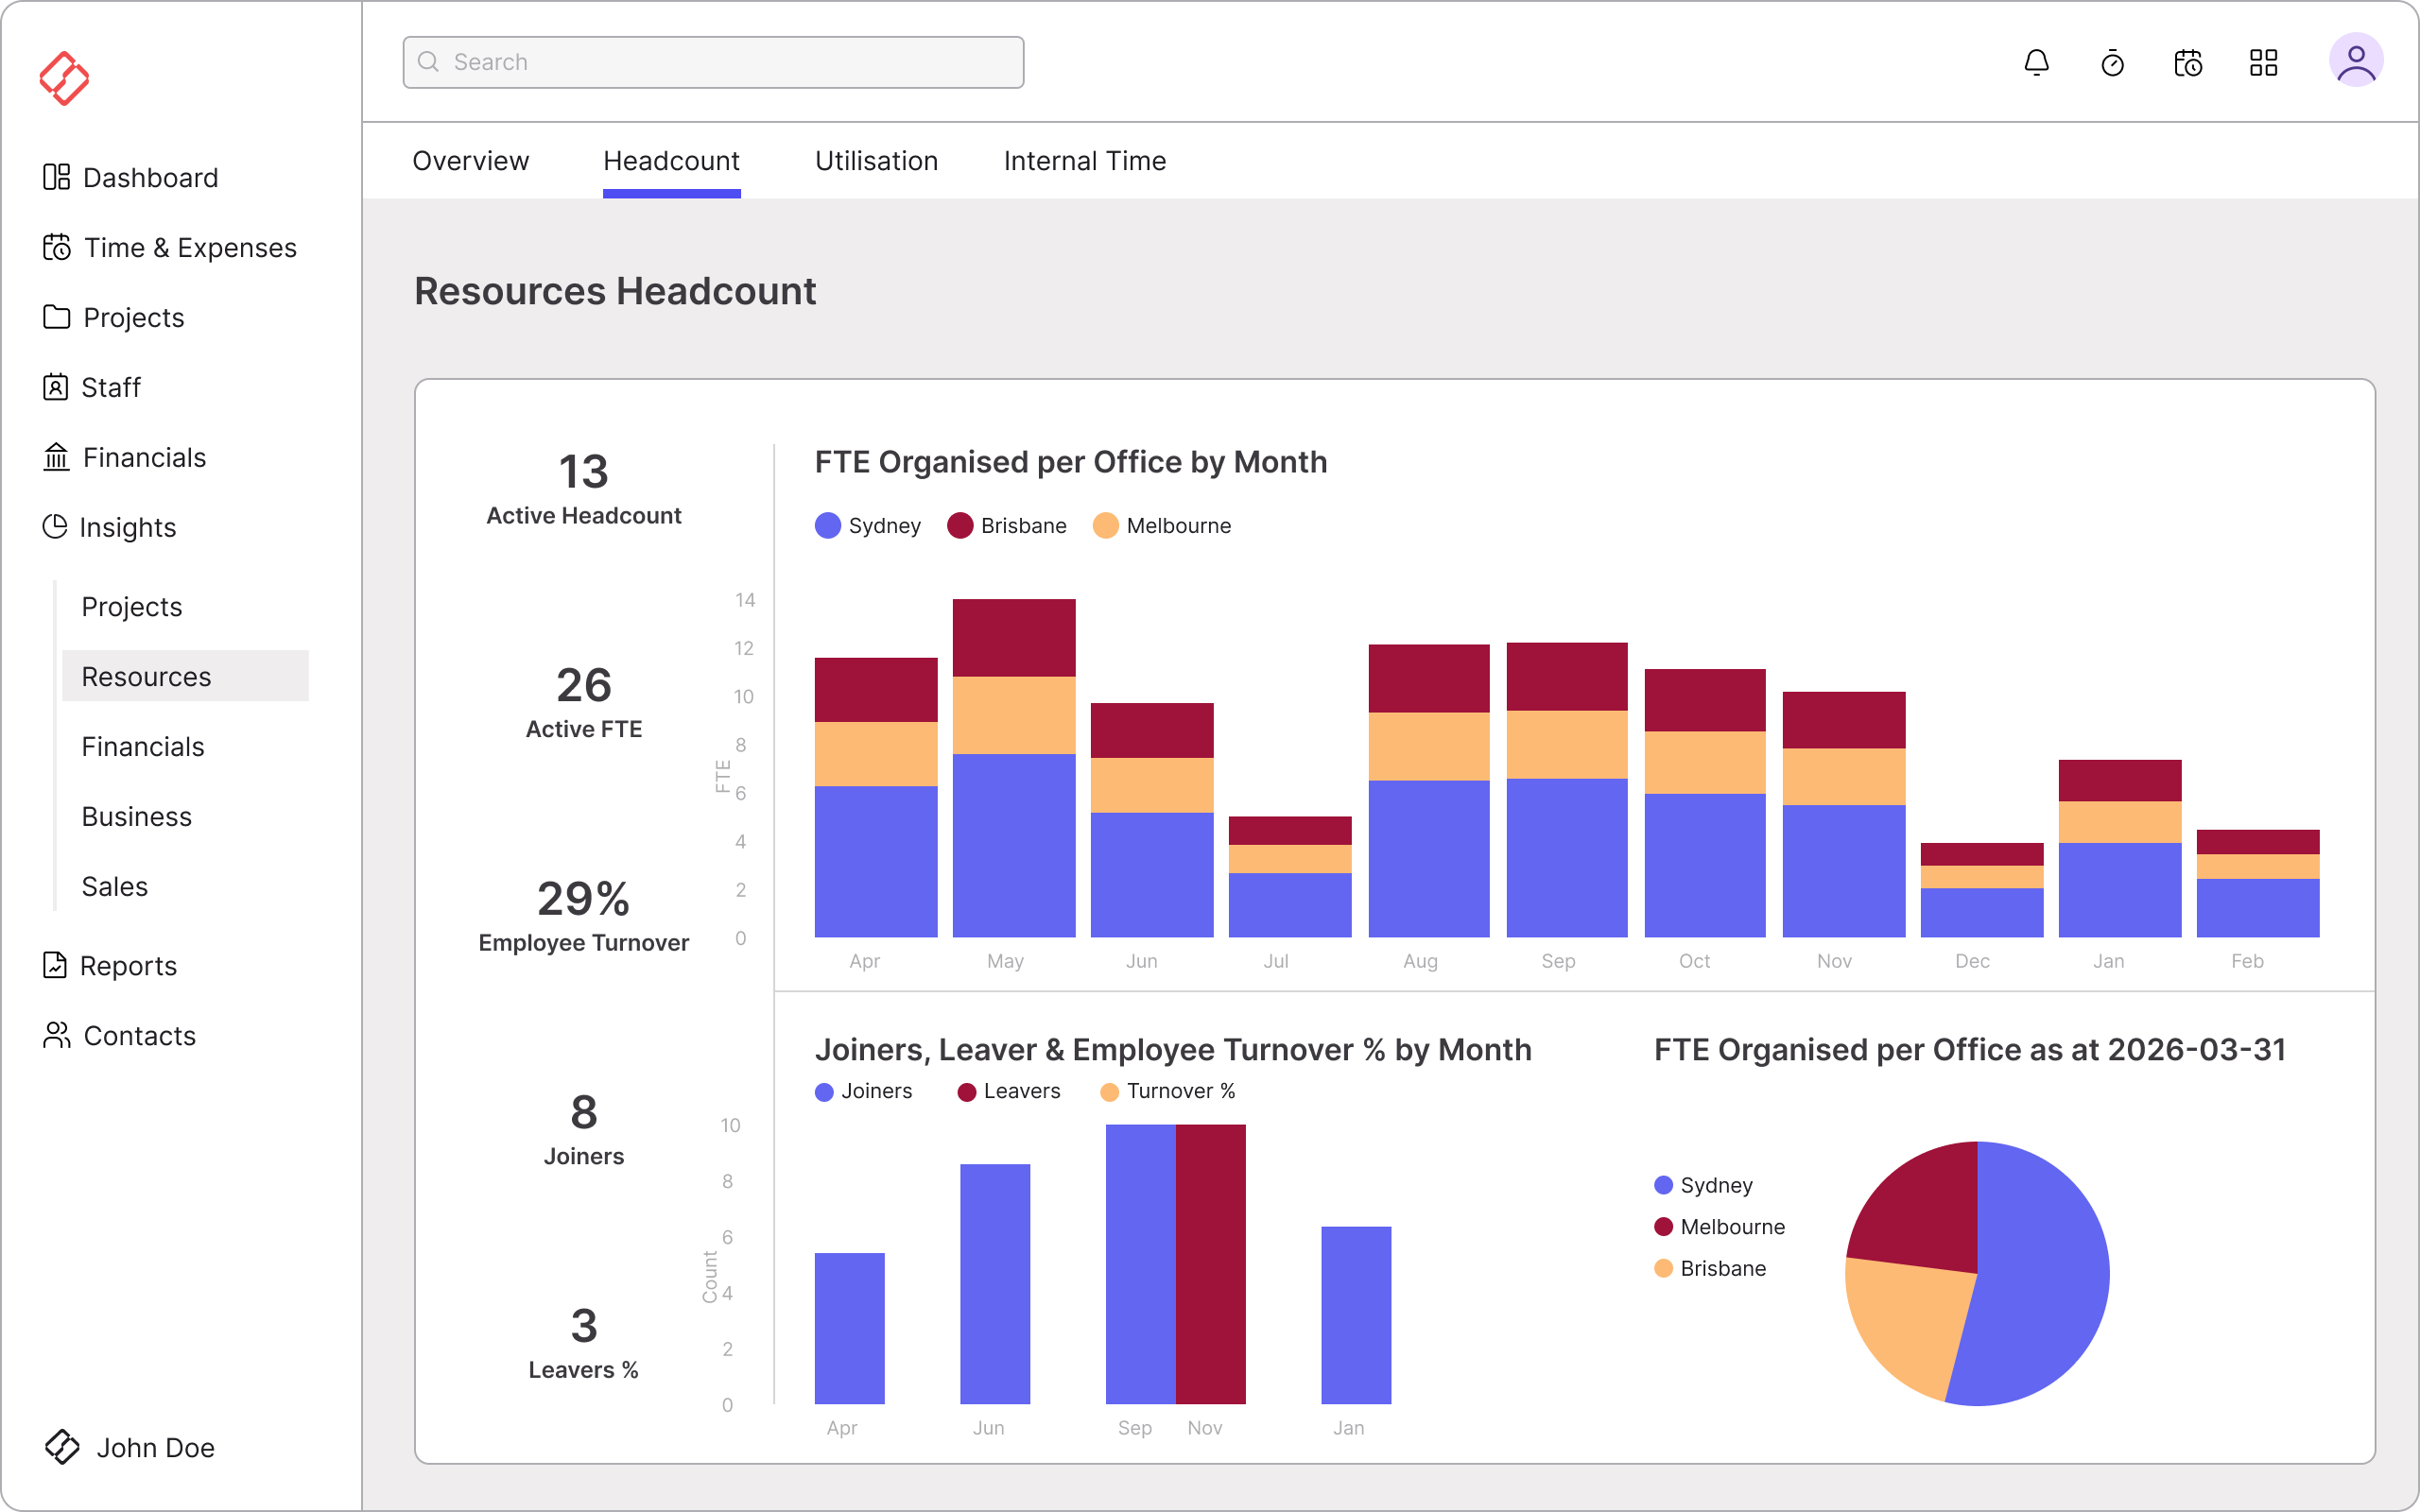Switch to the Utilisation tab
Image resolution: width=2420 pixels, height=1512 pixels.
876,161
